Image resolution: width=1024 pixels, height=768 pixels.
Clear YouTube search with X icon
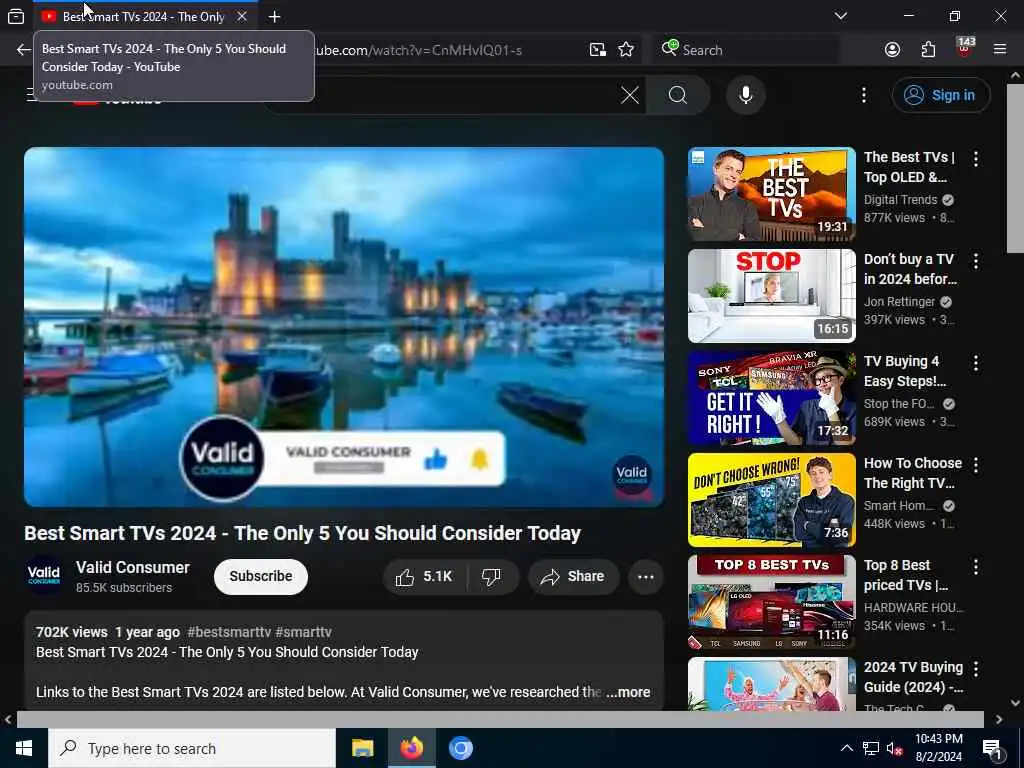630,95
